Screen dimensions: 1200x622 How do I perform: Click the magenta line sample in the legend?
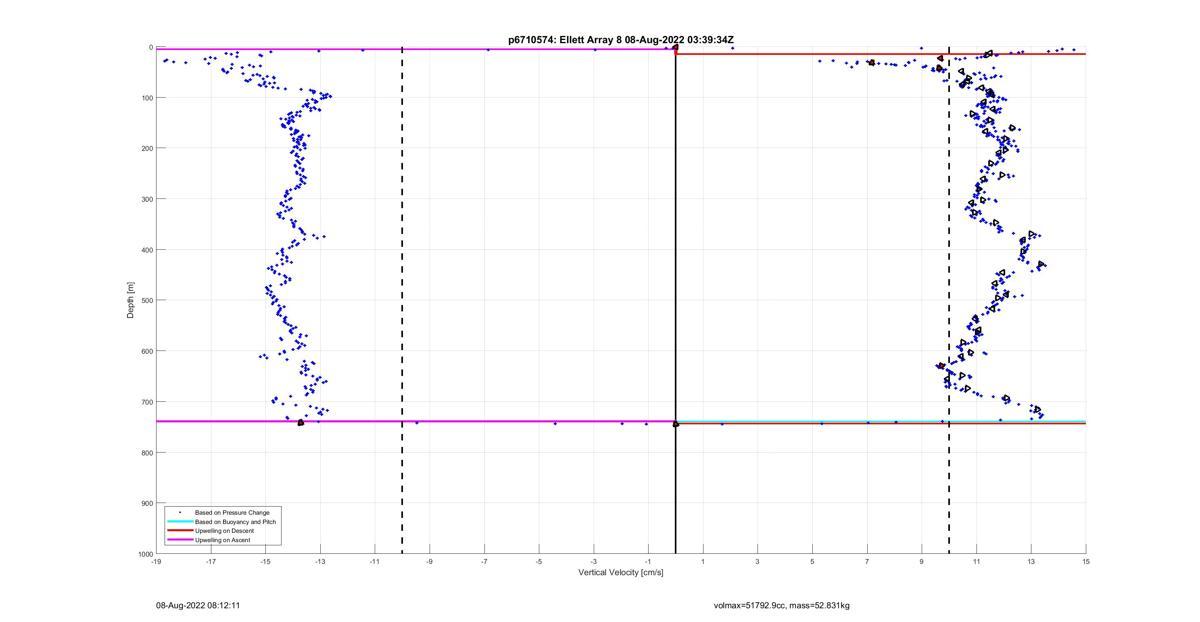click(x=179, y=540)
